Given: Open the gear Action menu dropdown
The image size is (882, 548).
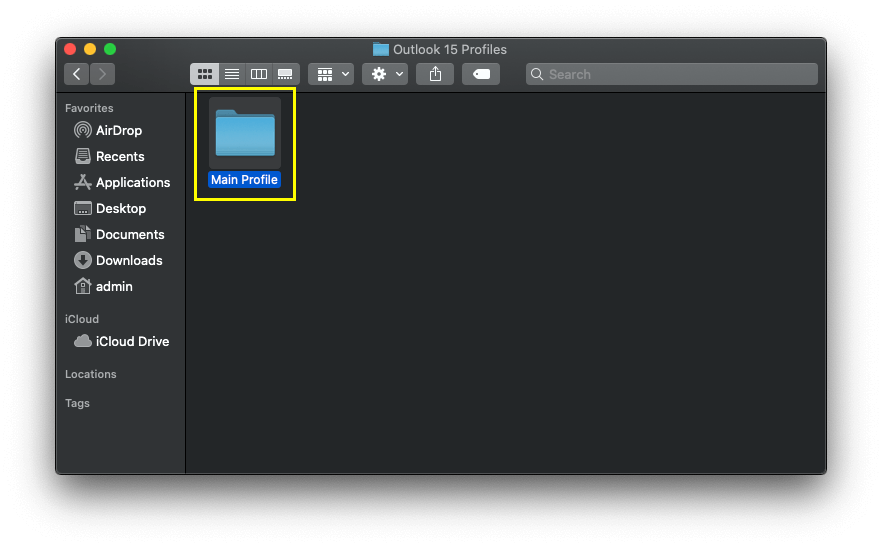Looking at the screenshot, I should tap(385, 74).
